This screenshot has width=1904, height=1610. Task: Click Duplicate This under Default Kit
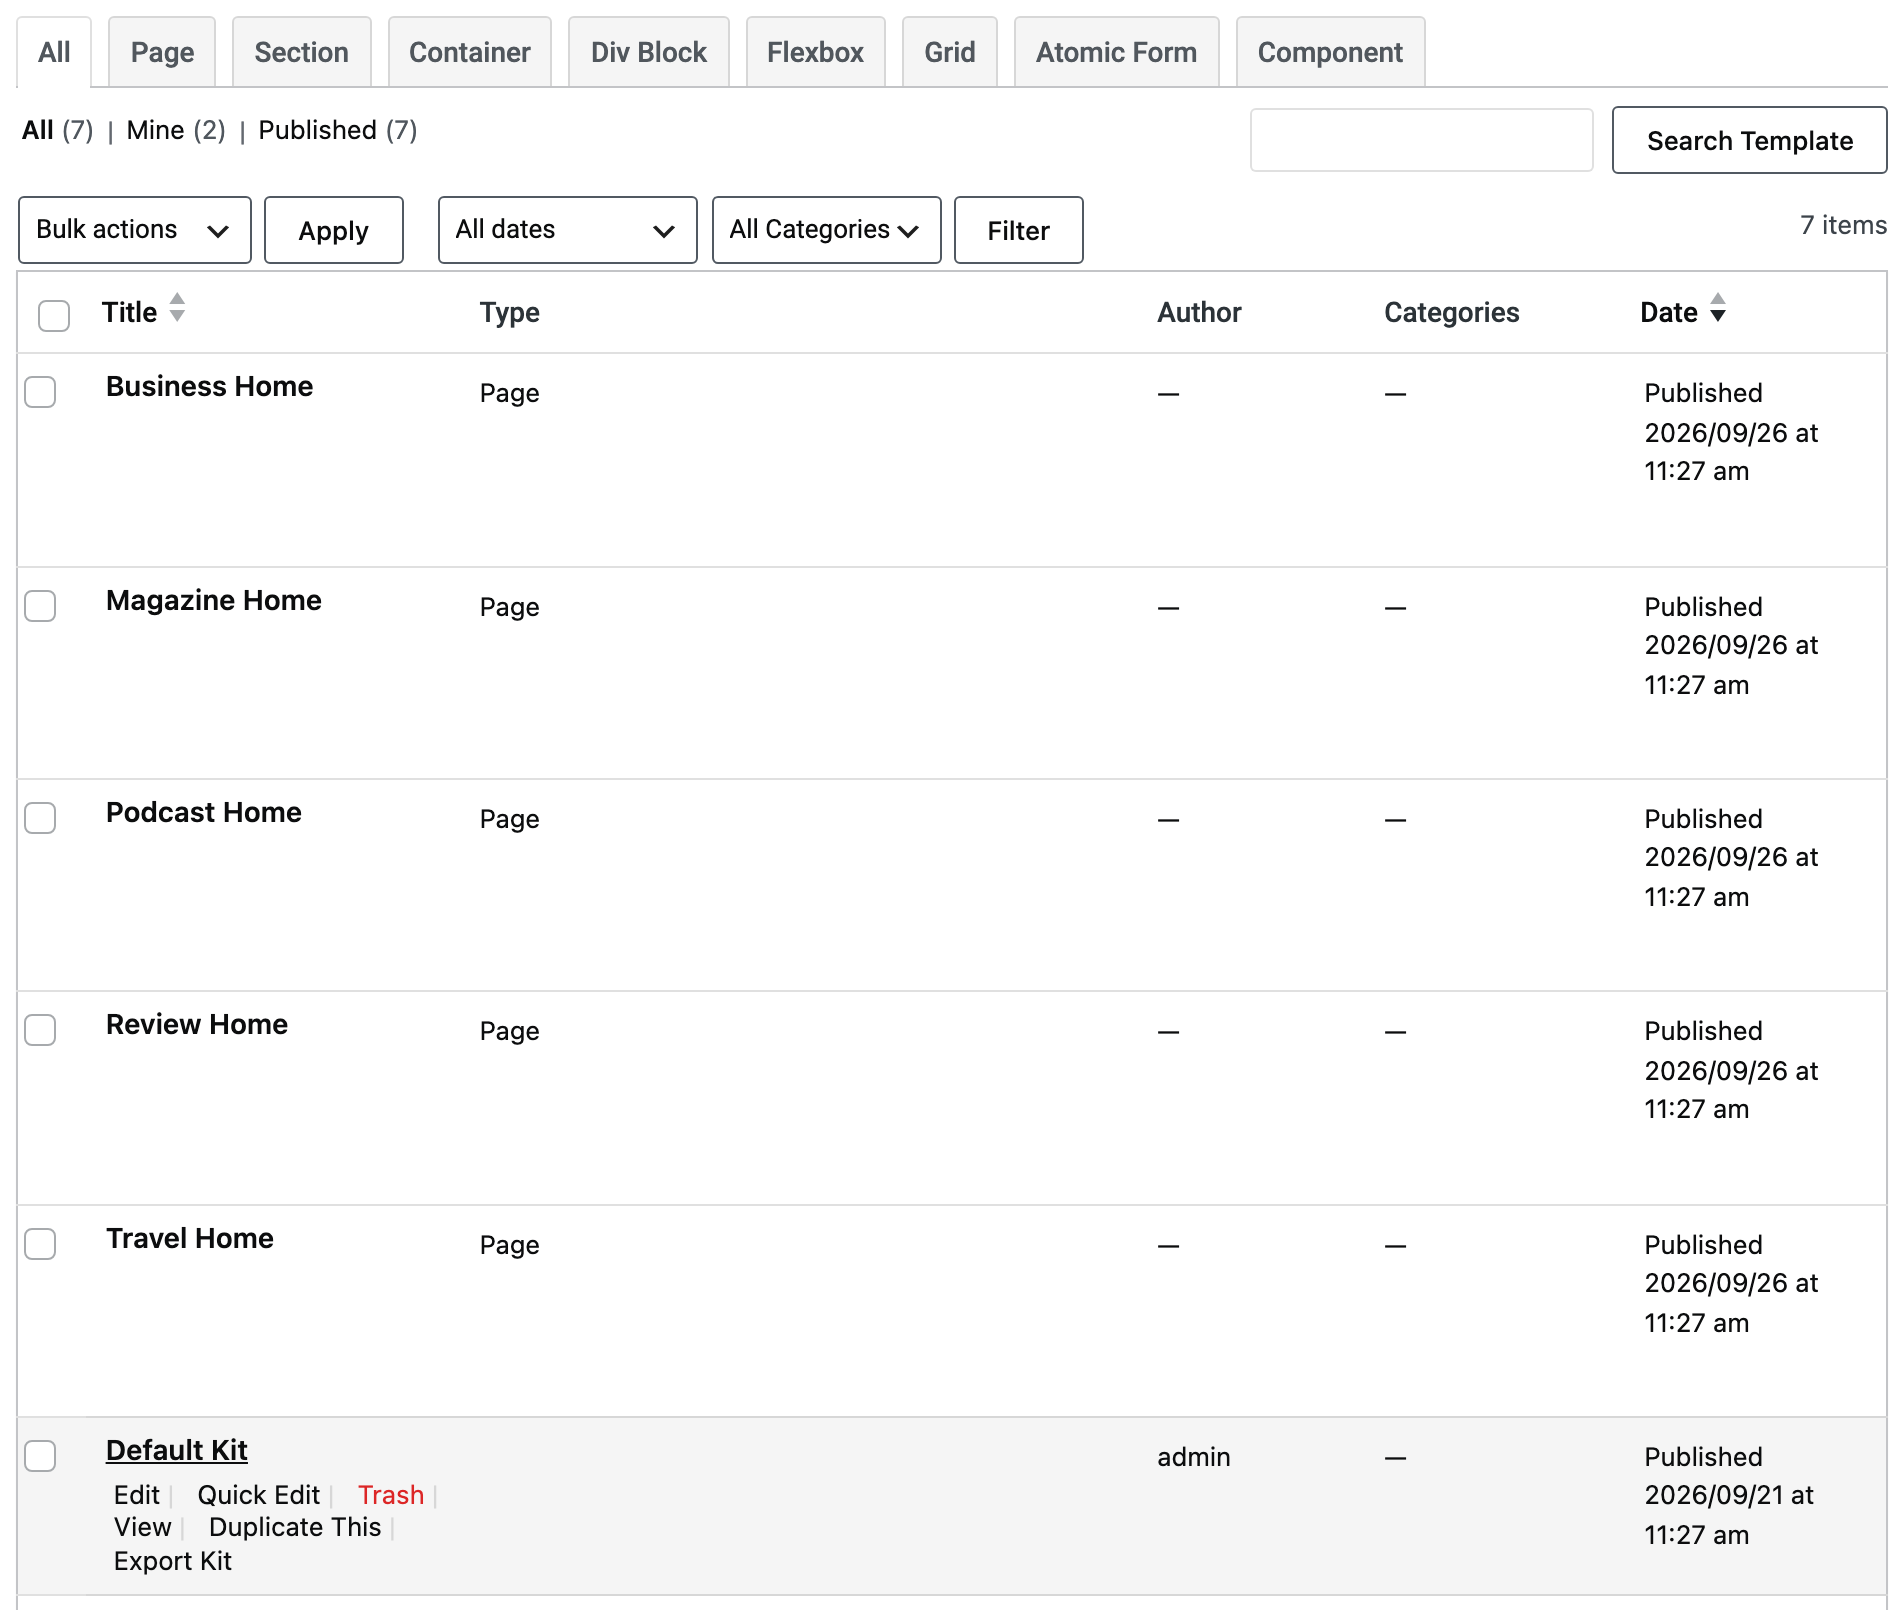point(295,1527)
